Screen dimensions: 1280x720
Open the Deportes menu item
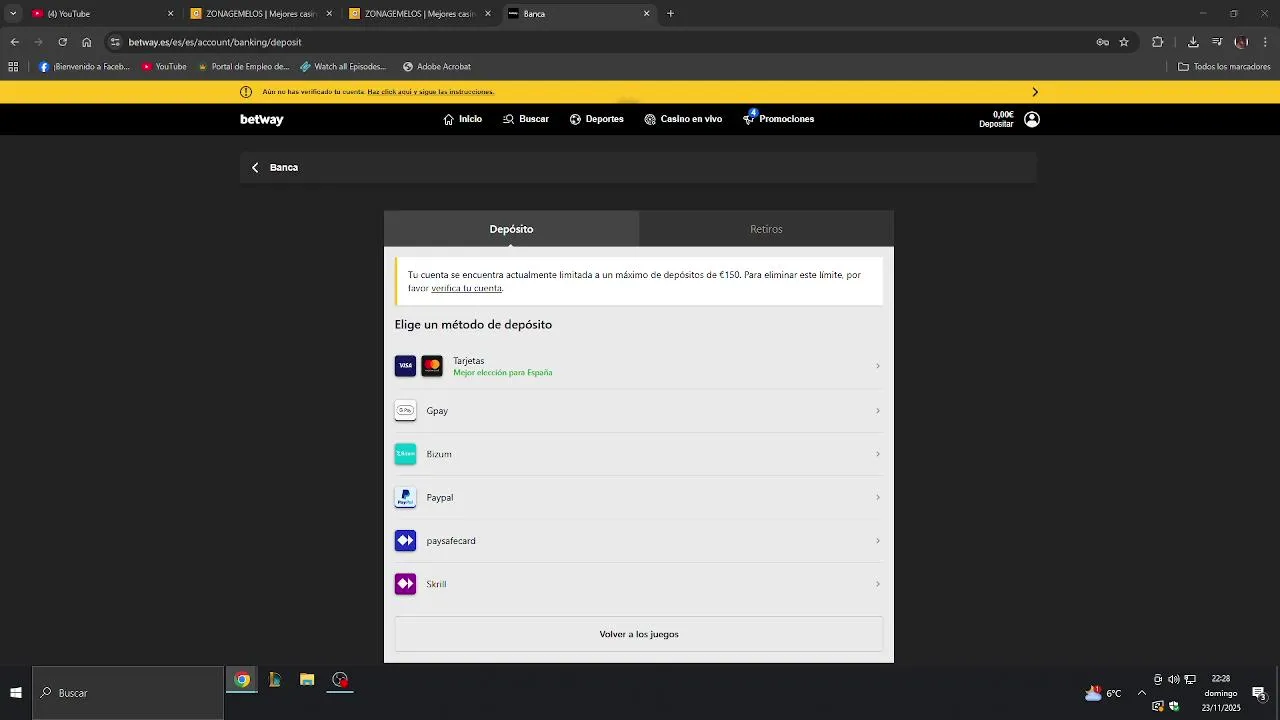[x=597, y=119]
